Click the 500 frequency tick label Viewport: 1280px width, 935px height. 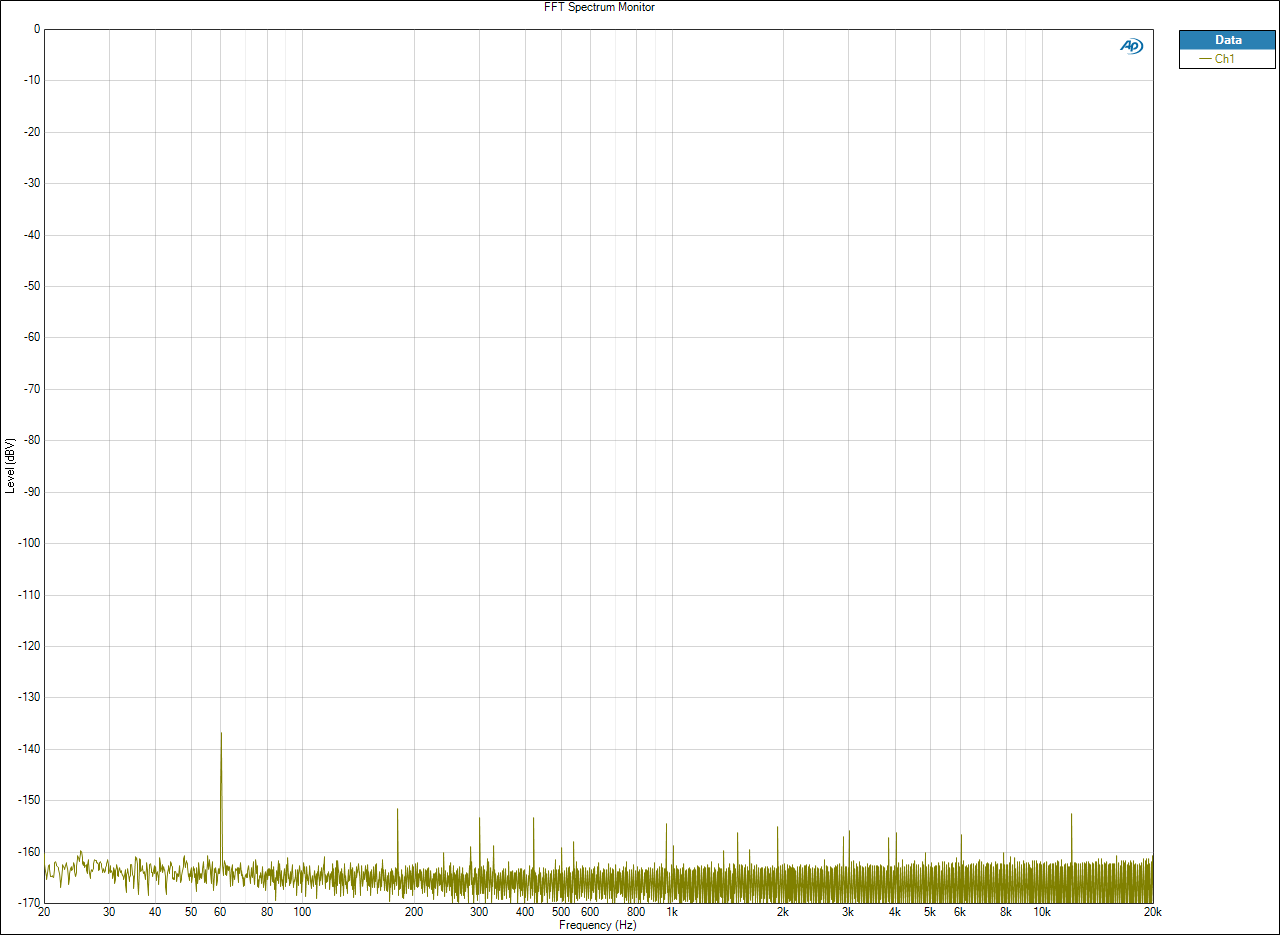[x=561, y=912]
